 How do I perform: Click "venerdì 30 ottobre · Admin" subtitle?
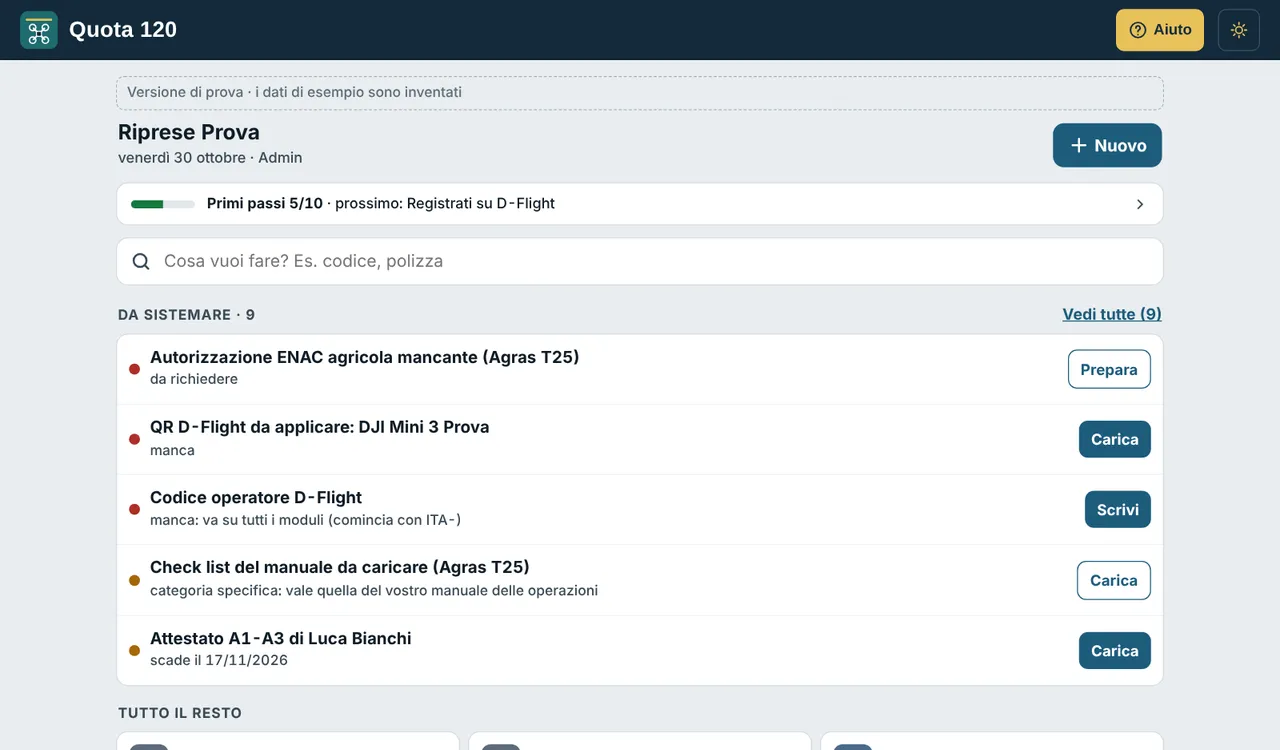click(210, 158)
